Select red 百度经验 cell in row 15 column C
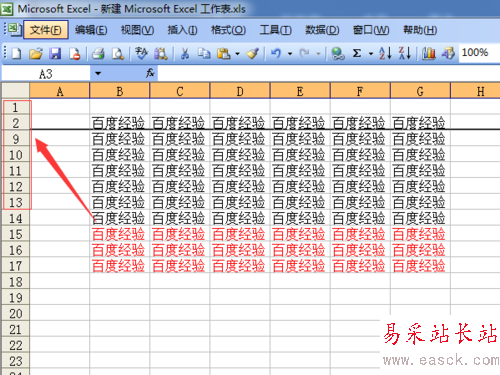 click(180, 234)
